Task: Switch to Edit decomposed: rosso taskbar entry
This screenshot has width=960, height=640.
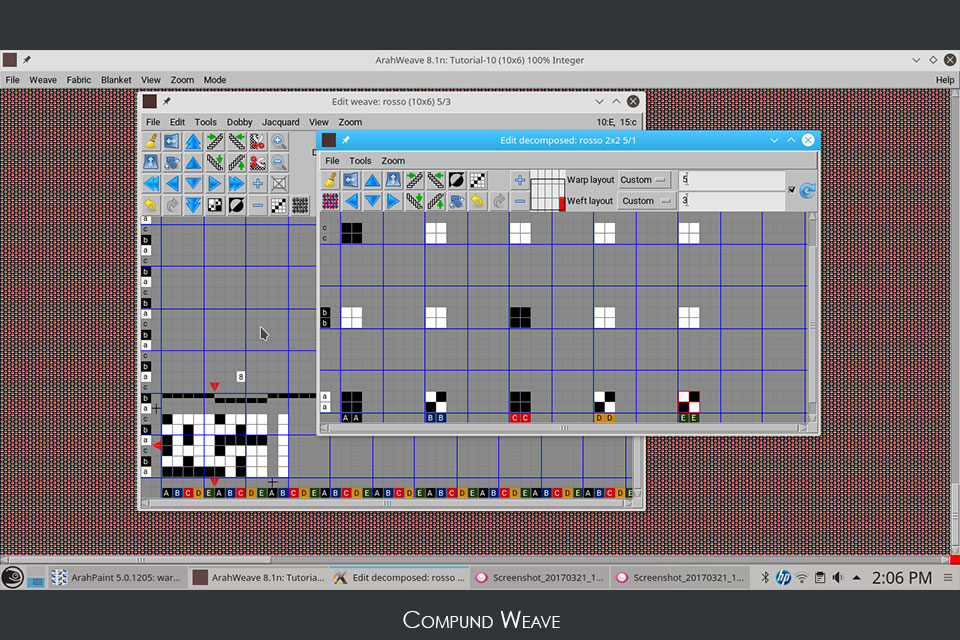Action: 400,578
